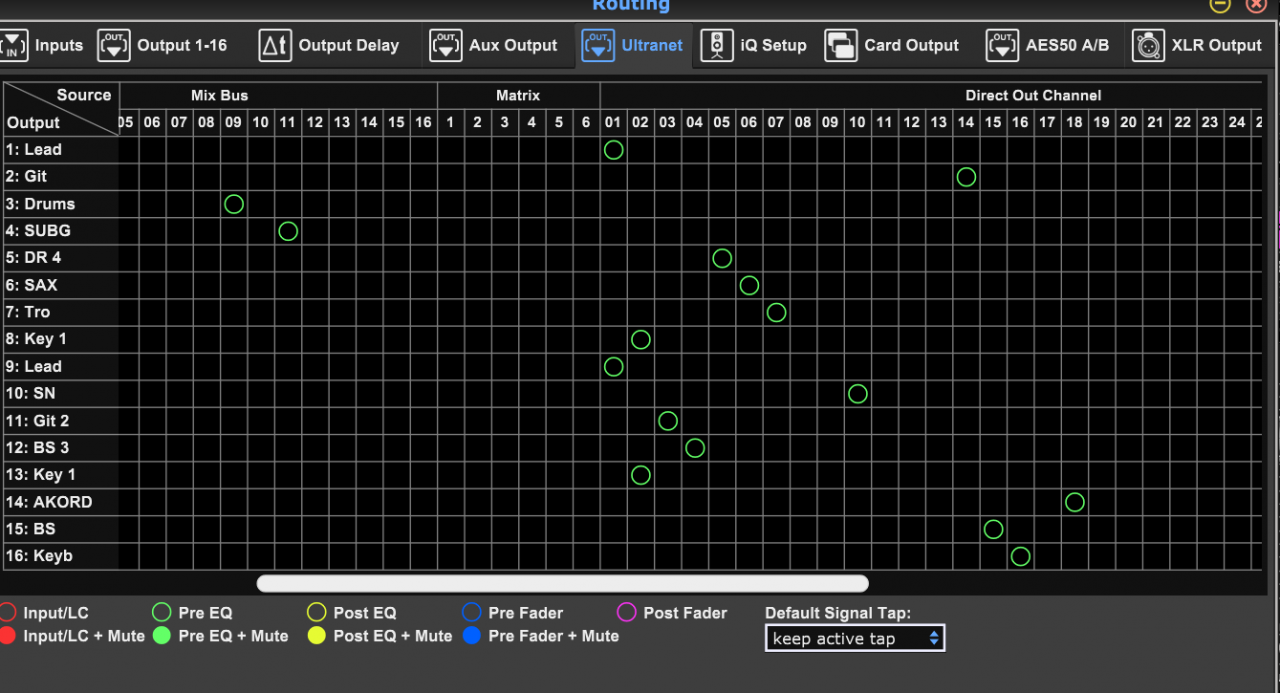Click the Matrix group header
This screenshot has height=693, width=1280.
[518, 96]
